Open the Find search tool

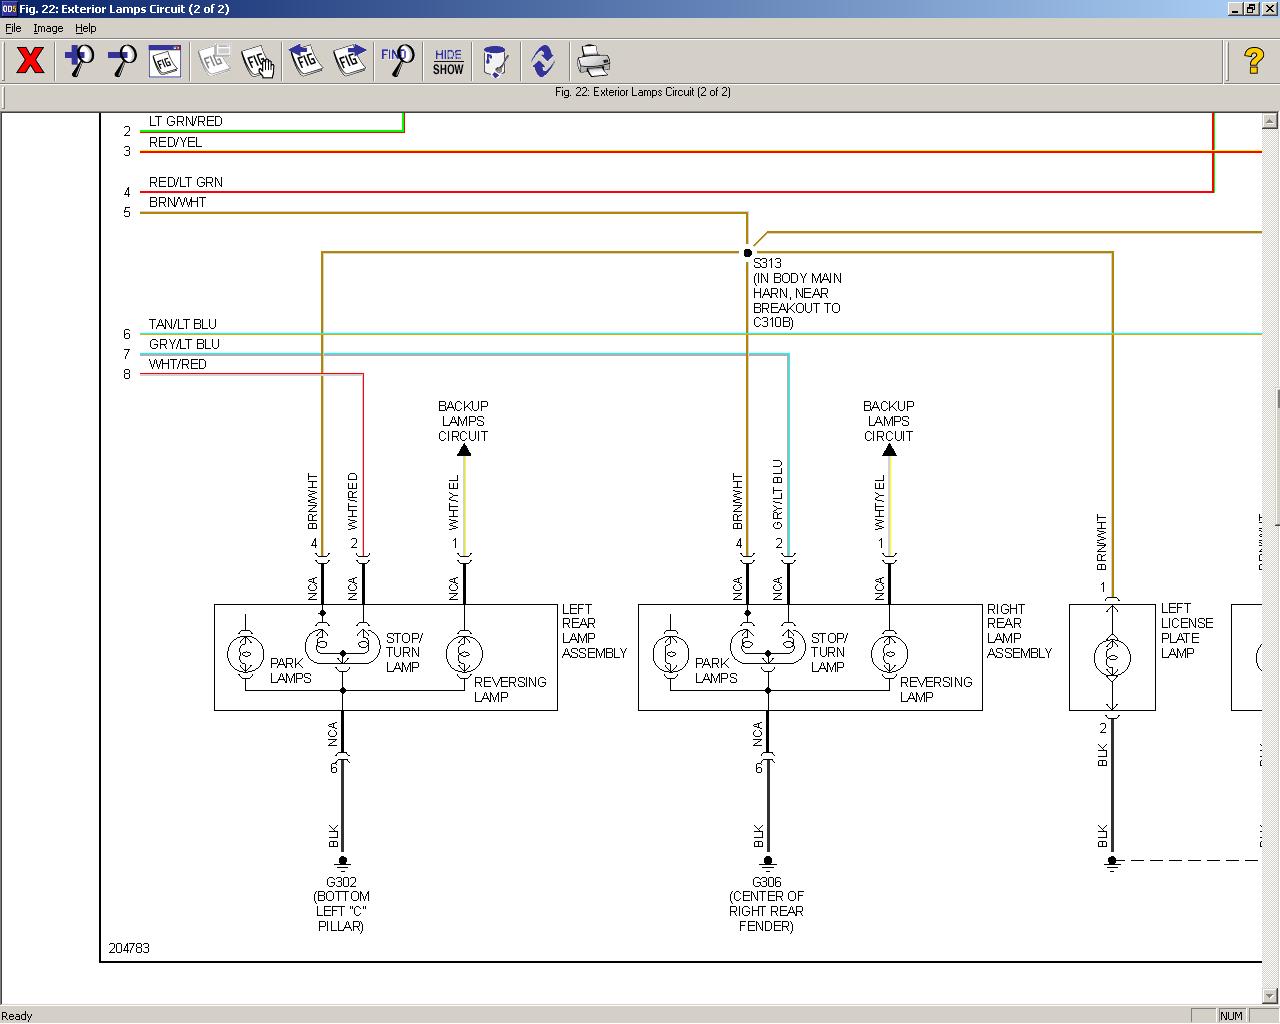397,61
